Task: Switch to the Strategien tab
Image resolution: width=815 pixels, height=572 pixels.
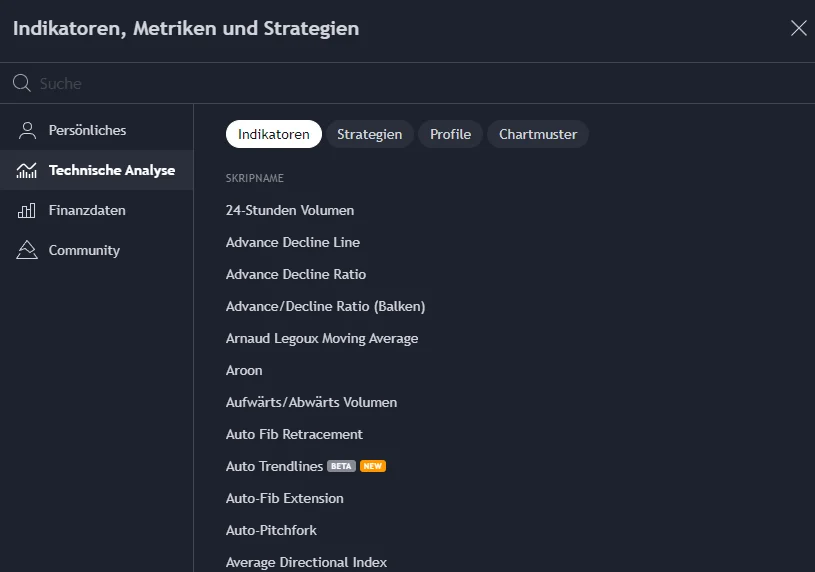Action: [x=370, y=134]
